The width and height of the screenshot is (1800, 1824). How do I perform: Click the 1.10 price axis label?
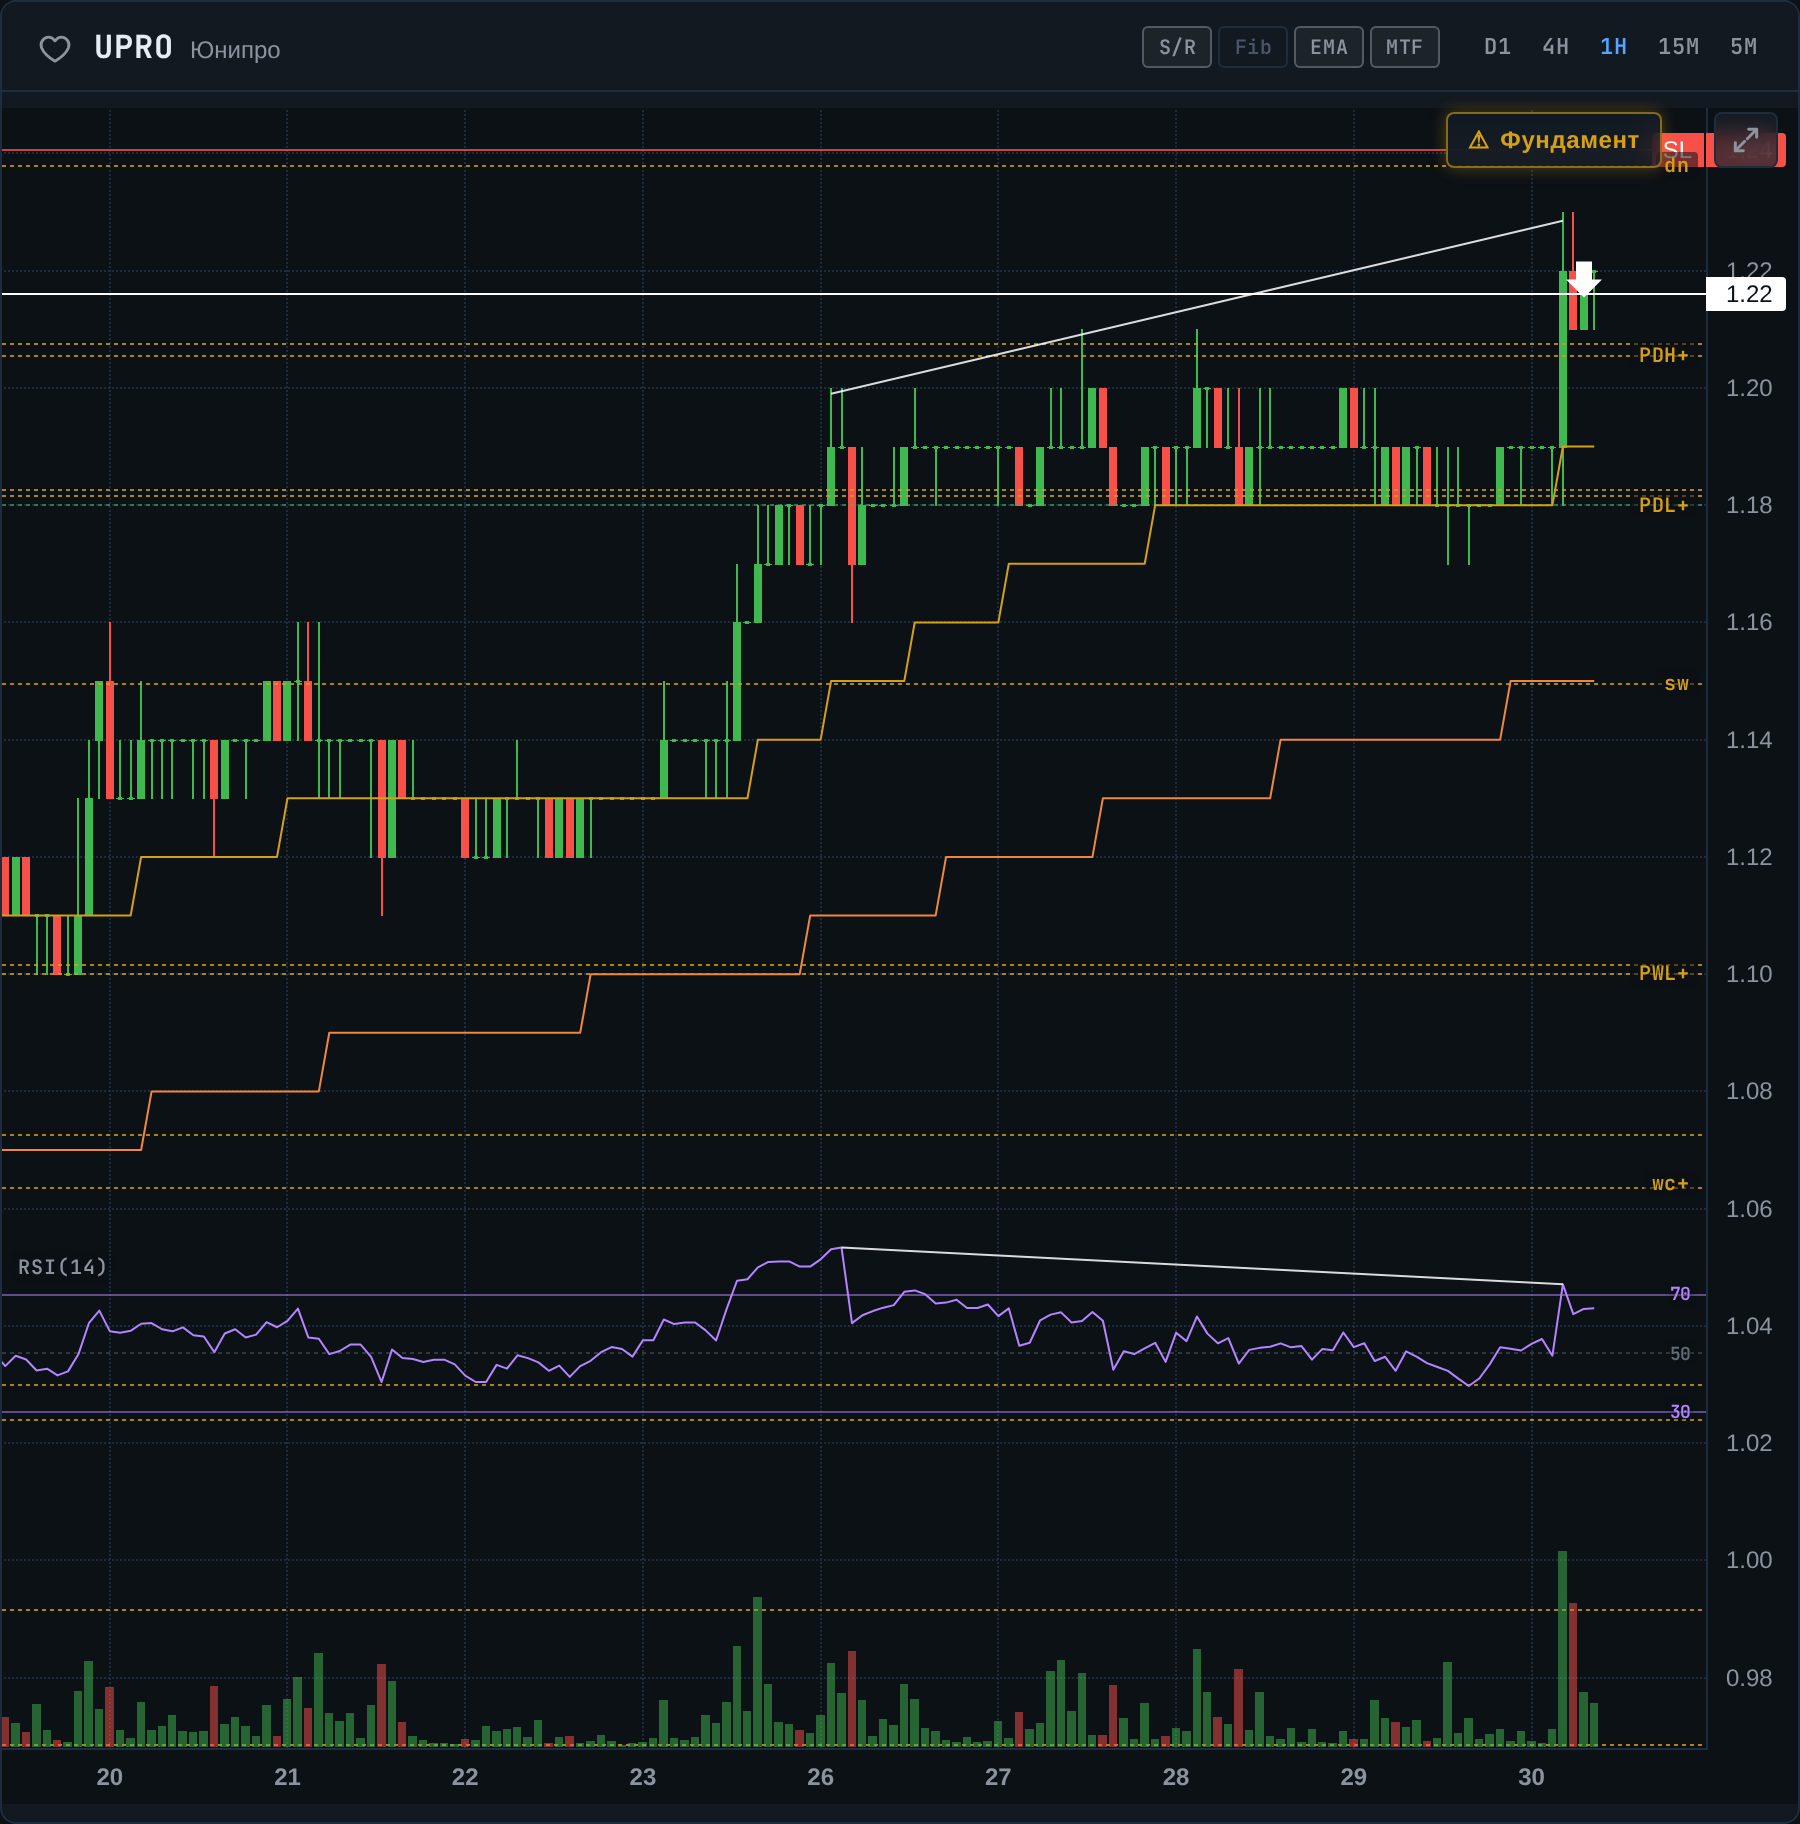click(1749, 974)
